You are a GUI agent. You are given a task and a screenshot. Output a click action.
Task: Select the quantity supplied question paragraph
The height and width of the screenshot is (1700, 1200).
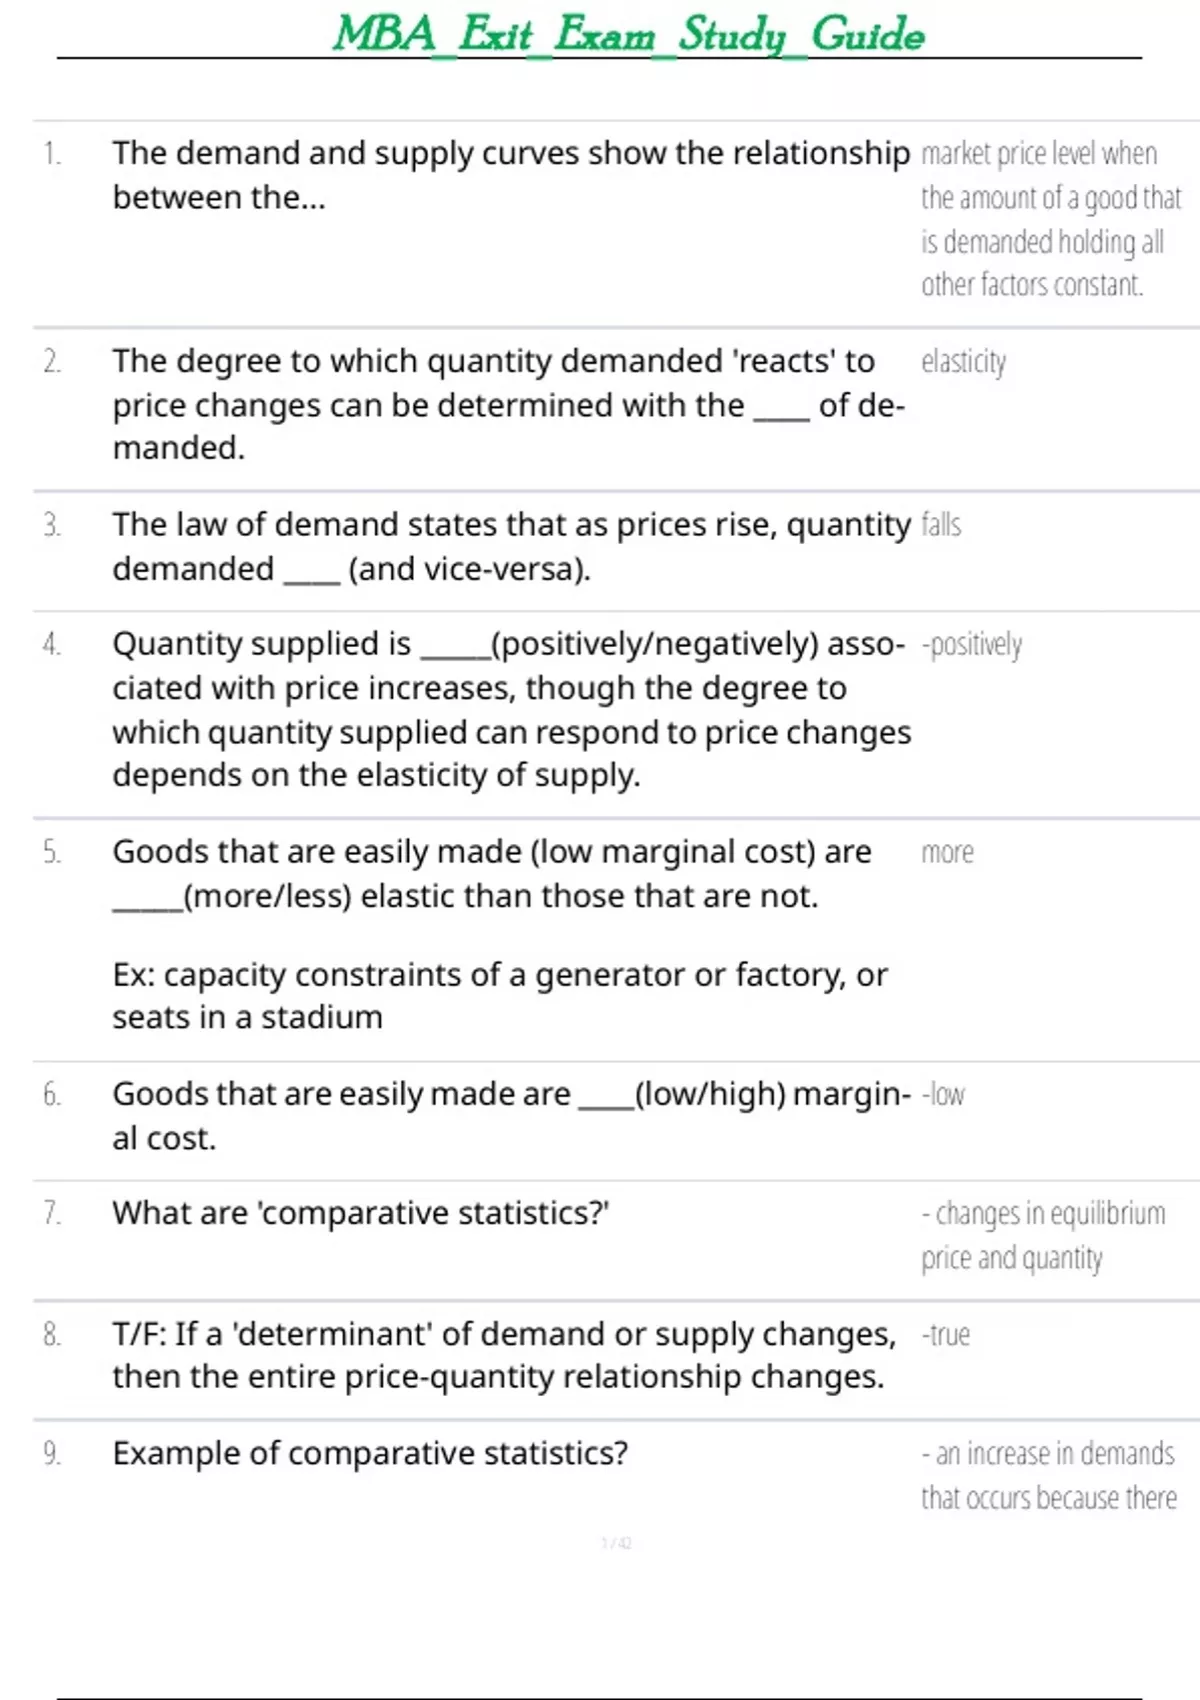[510, 709]
